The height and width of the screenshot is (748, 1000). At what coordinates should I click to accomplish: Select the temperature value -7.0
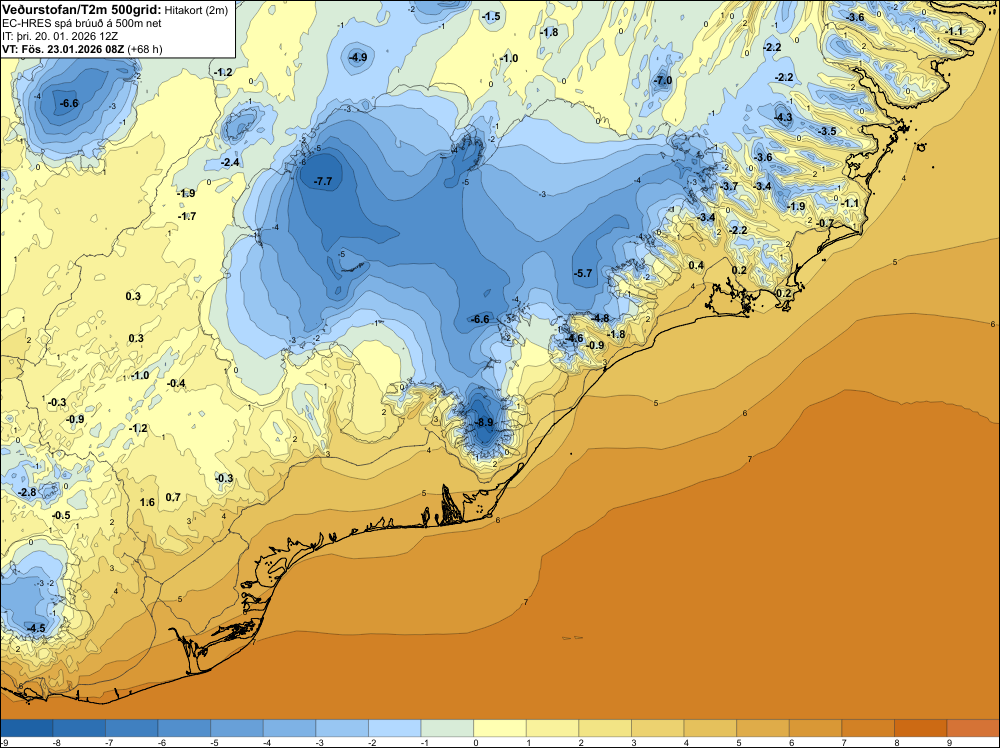[x=663, y=80]
